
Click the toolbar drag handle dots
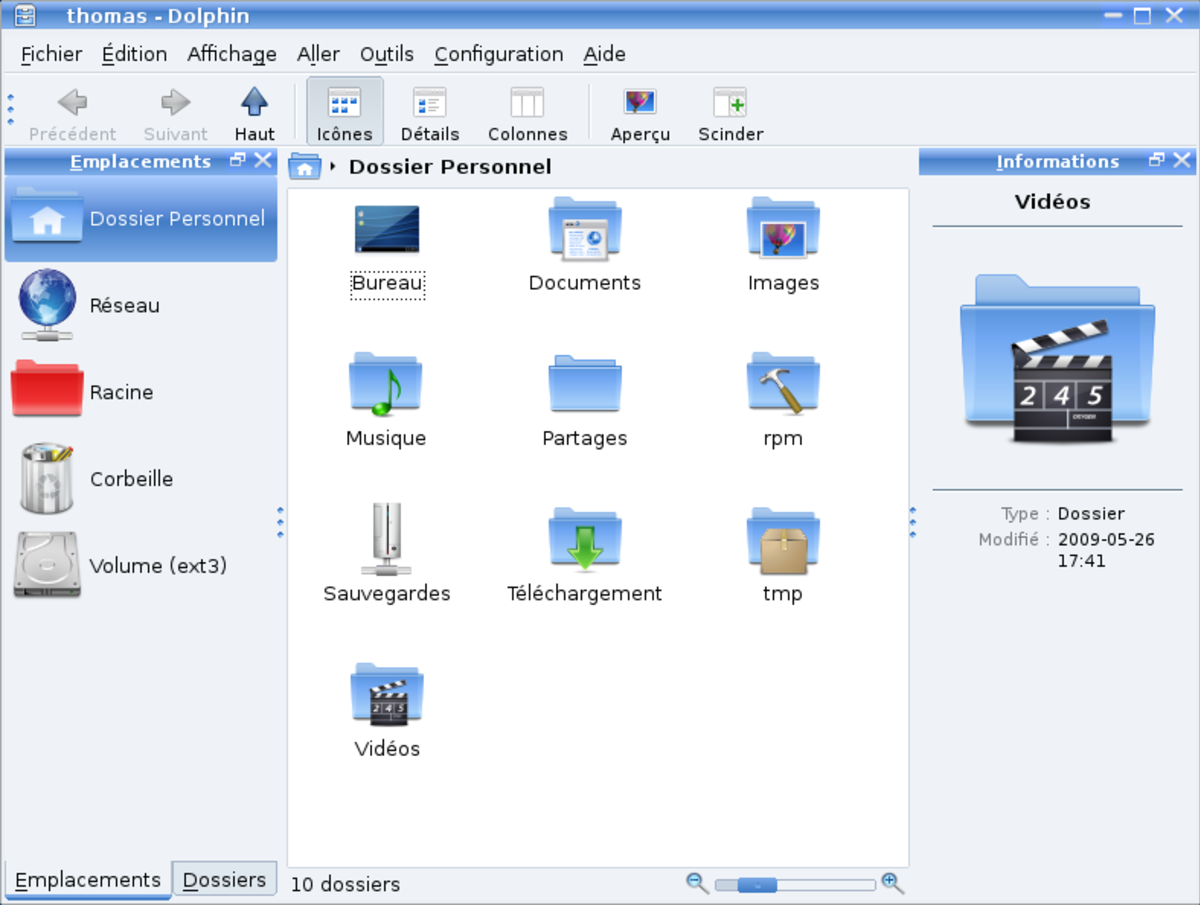click(11, 109)
